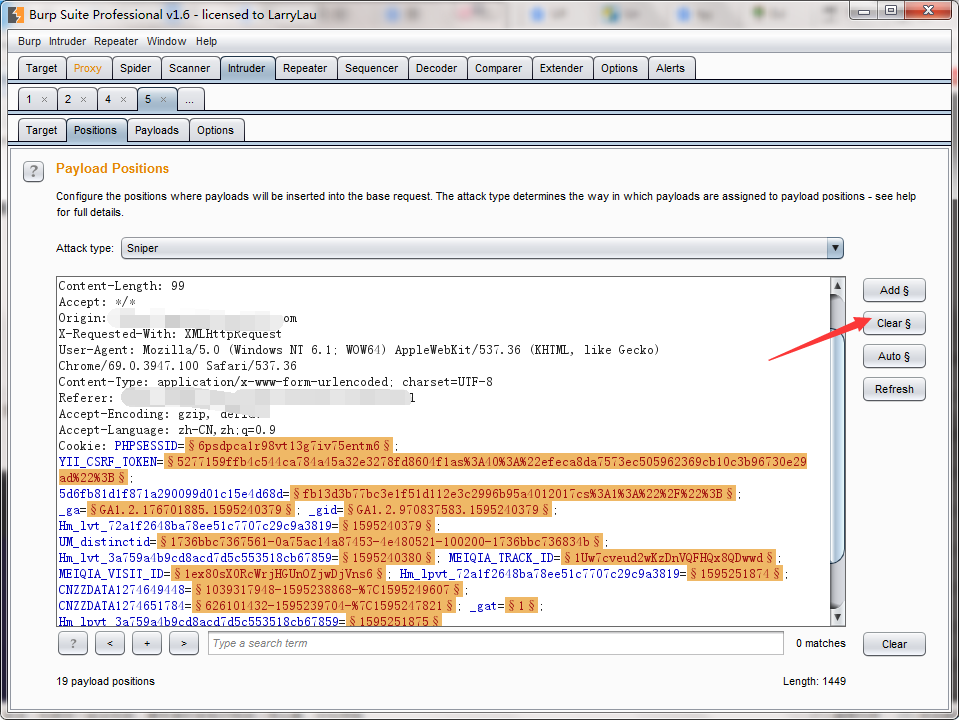Close Intruder attack tab 2
Viewport: 959px width, 720px height.
click(x=84, y=99)
